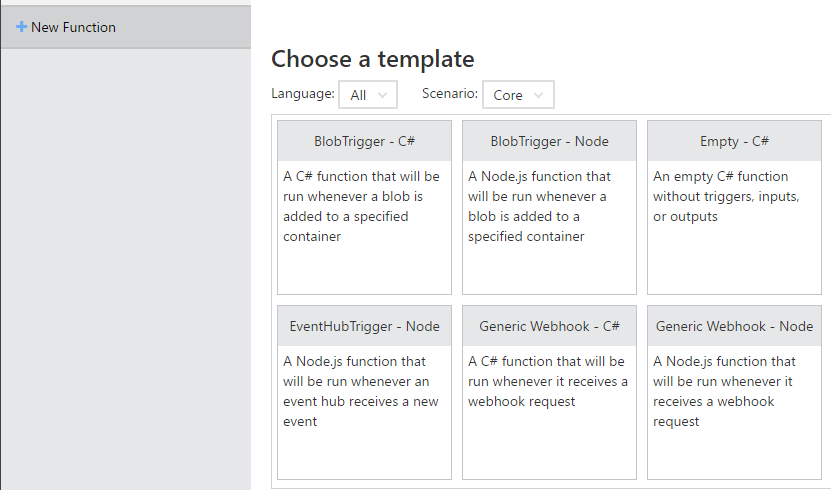Click the Node.js blob trigger description text
Screen dimensions: 831x490
(539, 206)
